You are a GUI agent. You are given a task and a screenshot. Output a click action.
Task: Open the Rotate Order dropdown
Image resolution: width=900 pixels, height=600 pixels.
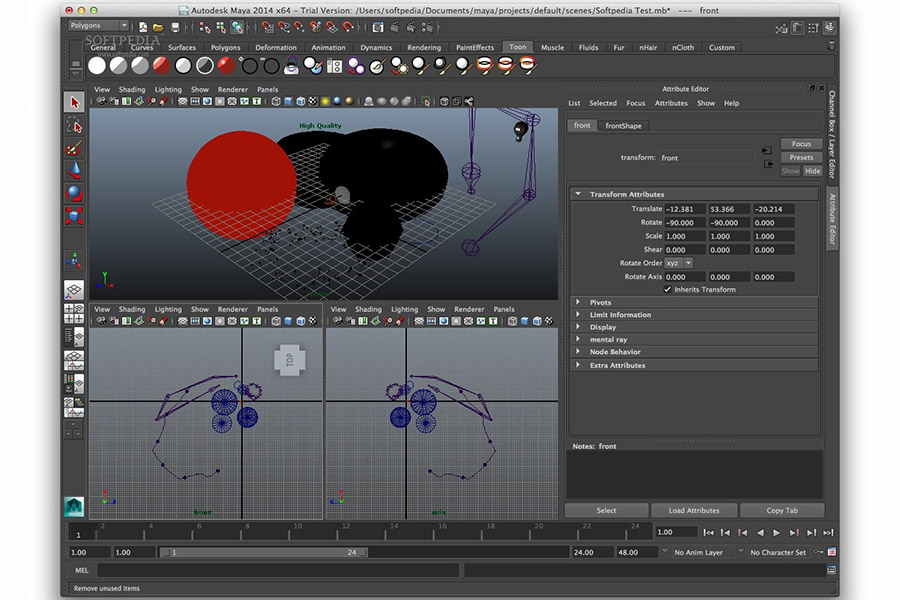coord(679,263)
